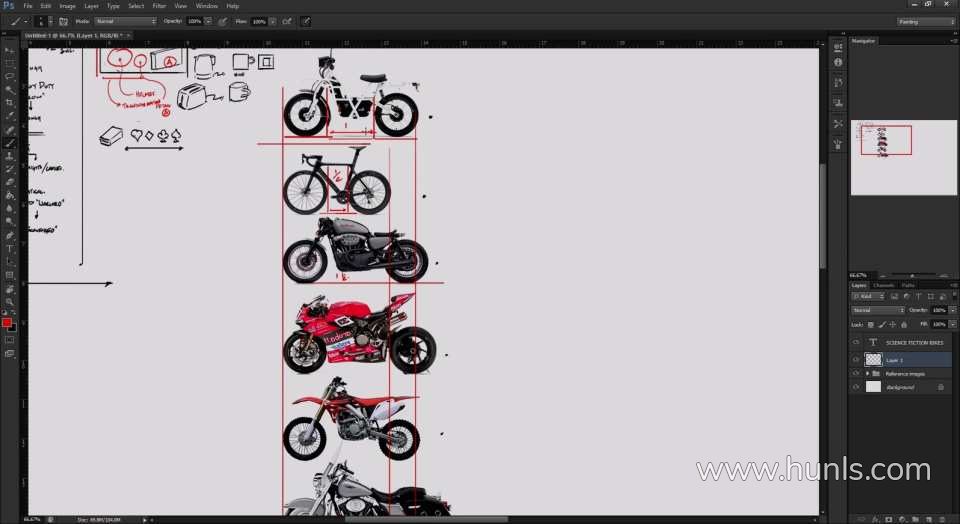The image size is (960, 524).
Task: Select the Crop tool
Action: click(9, 103)
